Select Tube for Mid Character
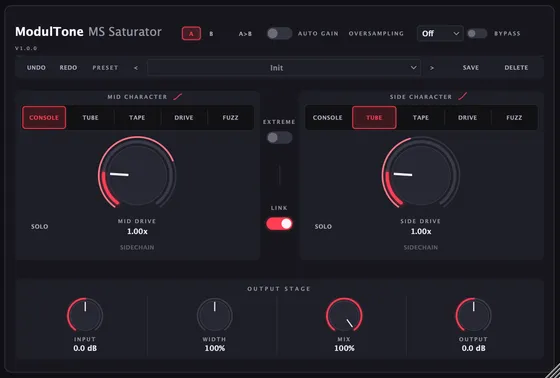Viewport: 560px width, 378px height. 90,118
